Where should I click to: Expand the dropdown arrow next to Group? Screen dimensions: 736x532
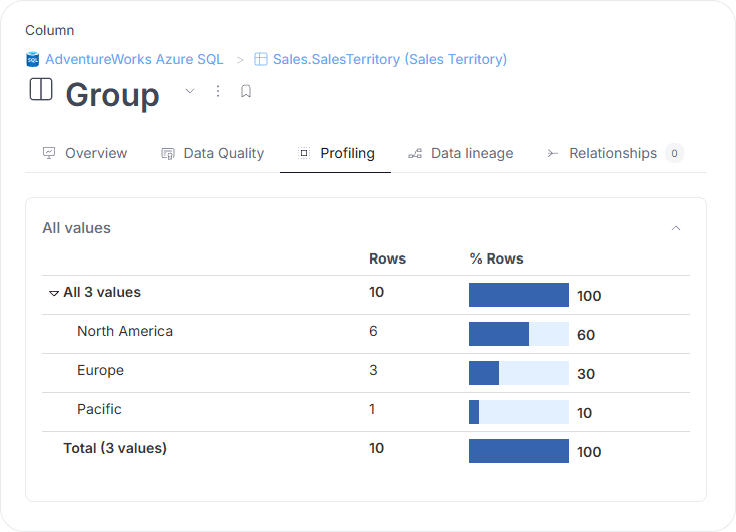point(190,91)
